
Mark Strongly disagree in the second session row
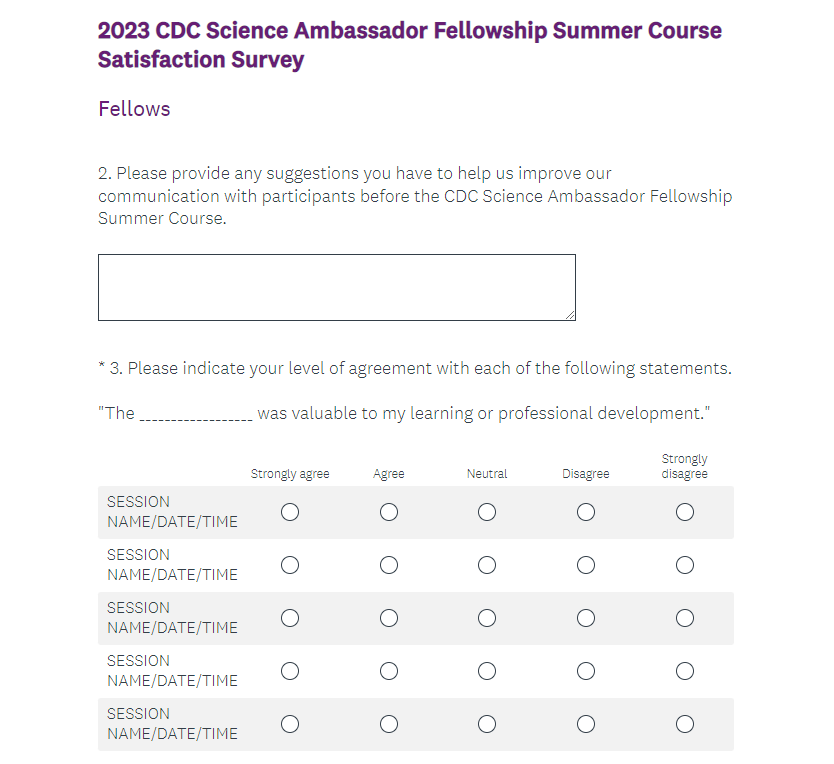click(x=685, y=565)
